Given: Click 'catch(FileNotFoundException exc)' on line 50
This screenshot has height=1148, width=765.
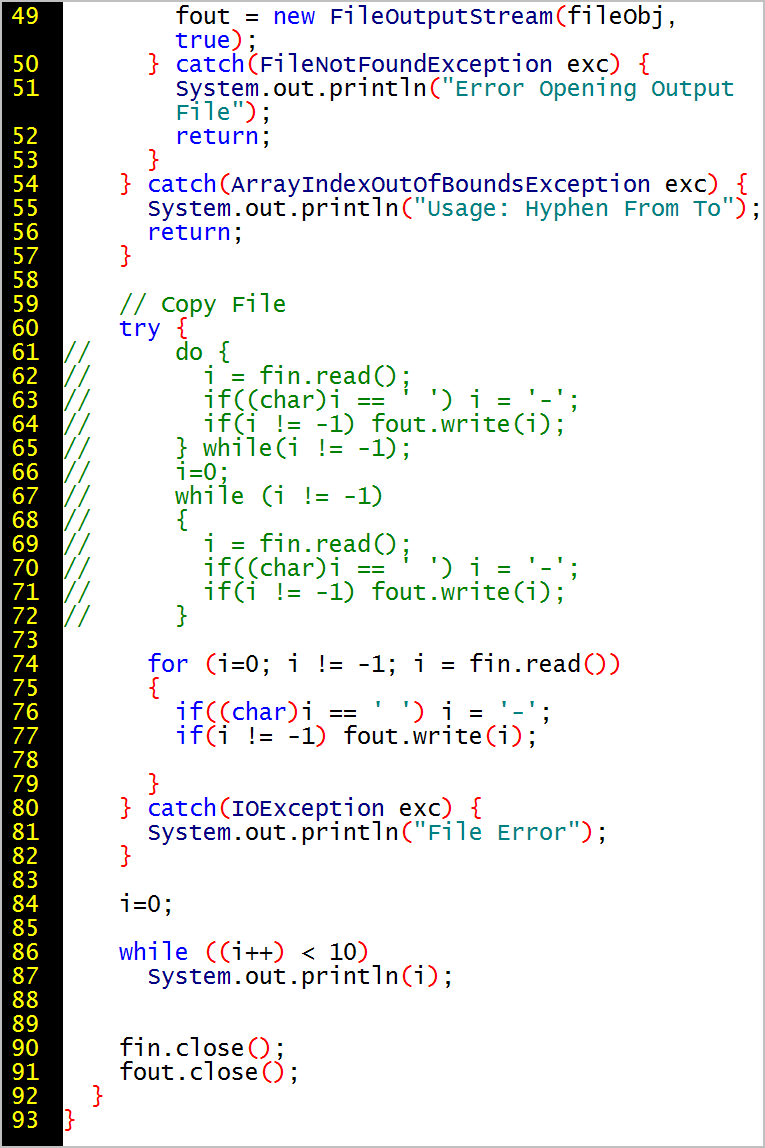Looking at the screenshot, I should coord(398,64).
